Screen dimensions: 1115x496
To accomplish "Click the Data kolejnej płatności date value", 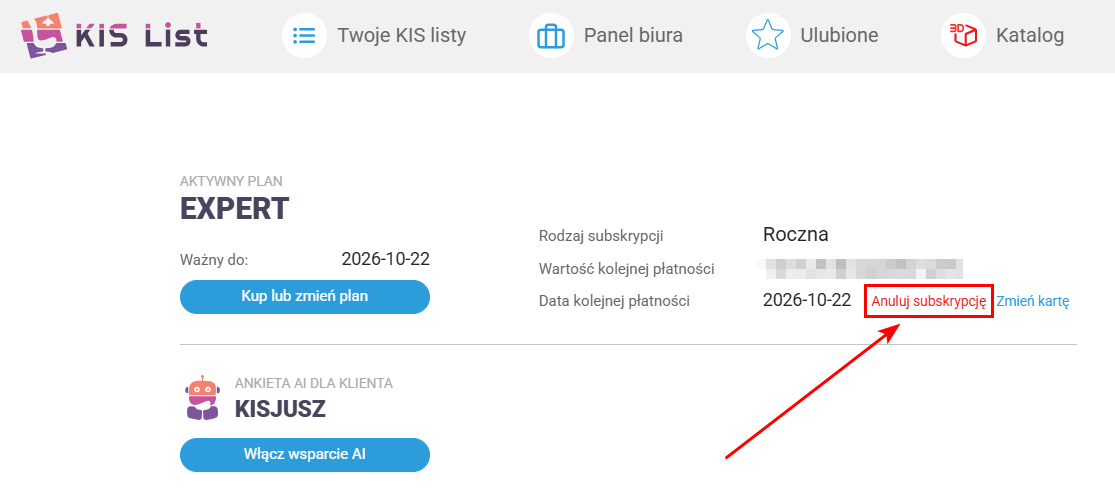I will pos(806,300).
